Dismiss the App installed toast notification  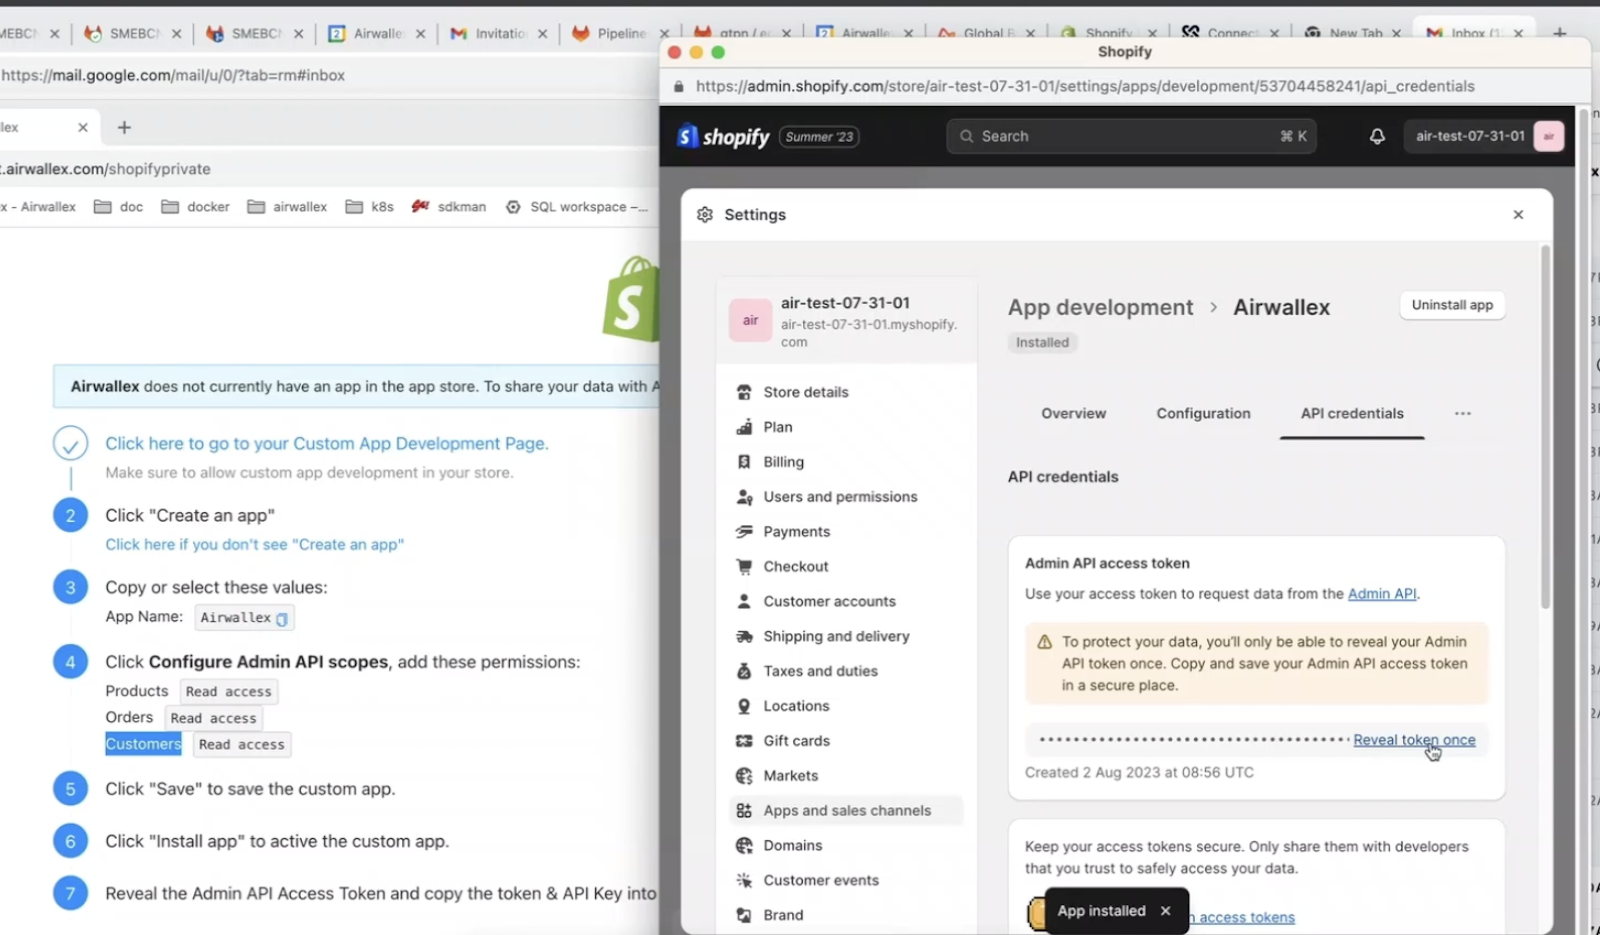pyautogui.click(x=1165, y=911)
